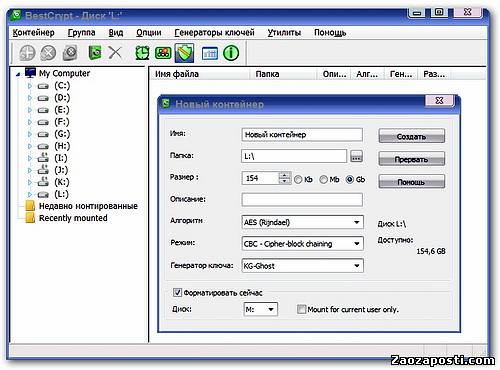
Task: Click the blue chart view toolbar icon
Action: 210,53
